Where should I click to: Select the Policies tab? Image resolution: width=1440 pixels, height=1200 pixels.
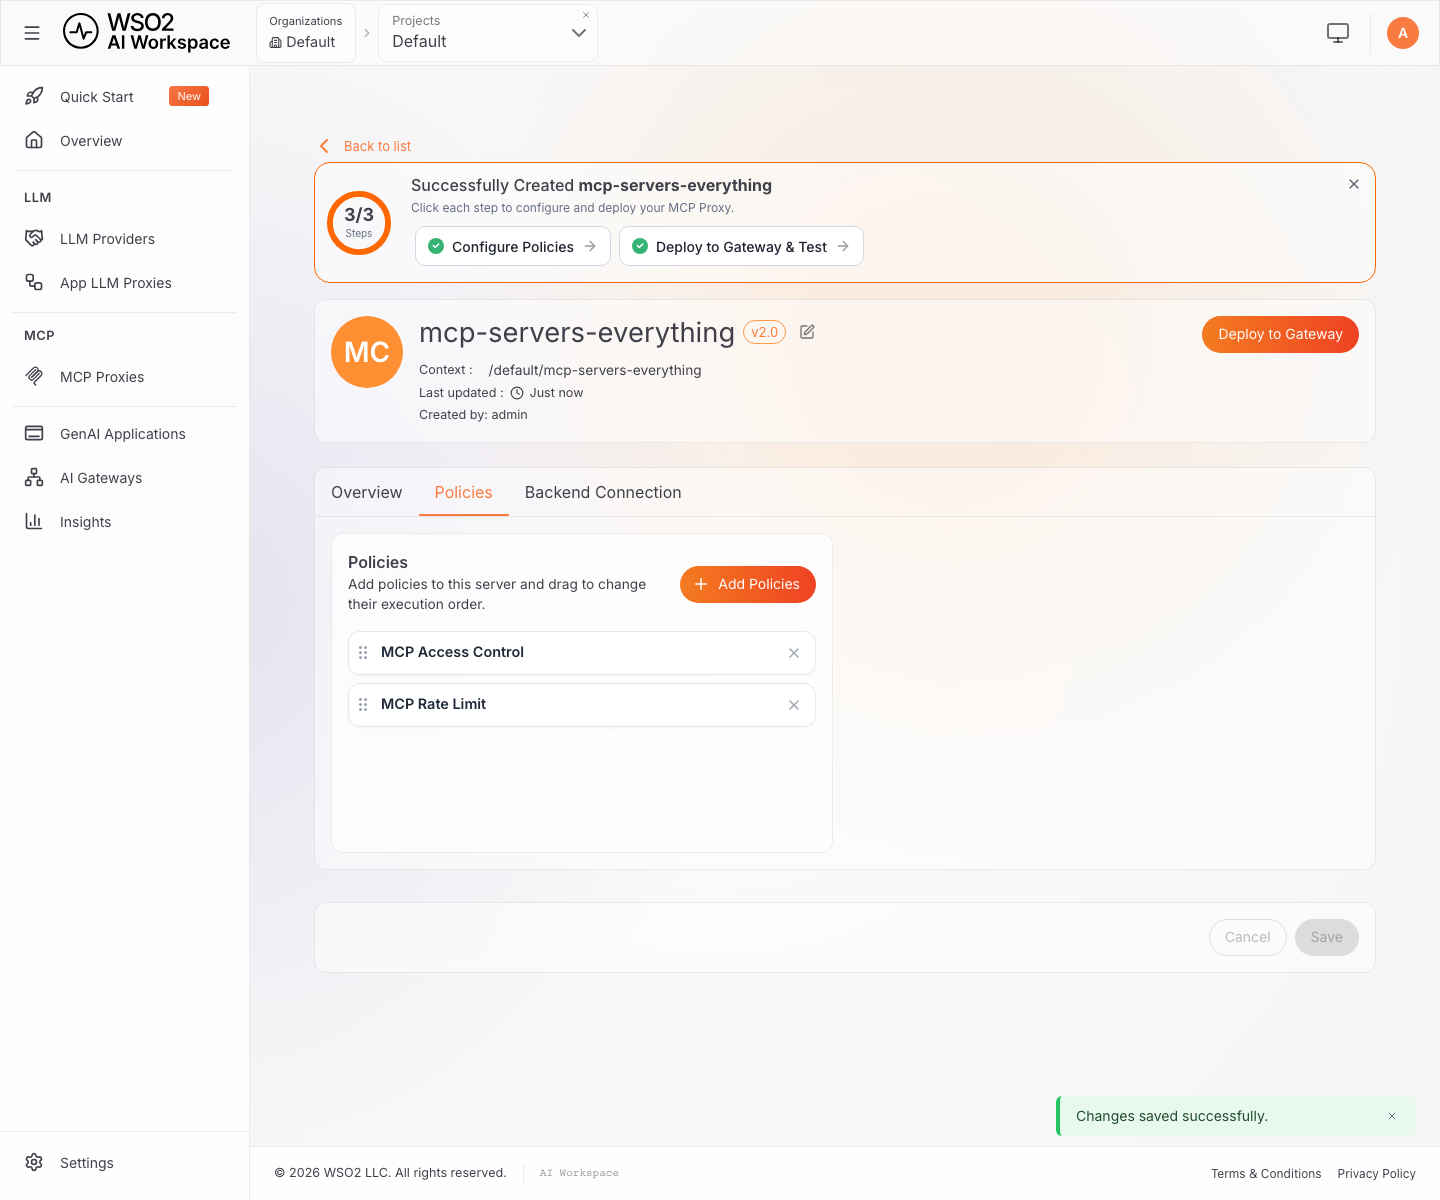click(x=464, y=492)
